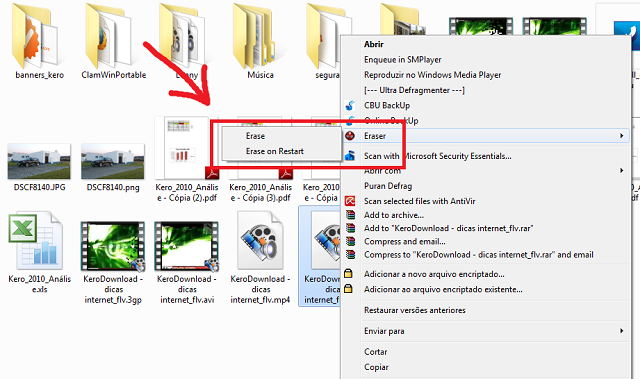Click the AntiVir red umbrella icon
Screen dimensions: 640x379
click(x=350, y=201)
